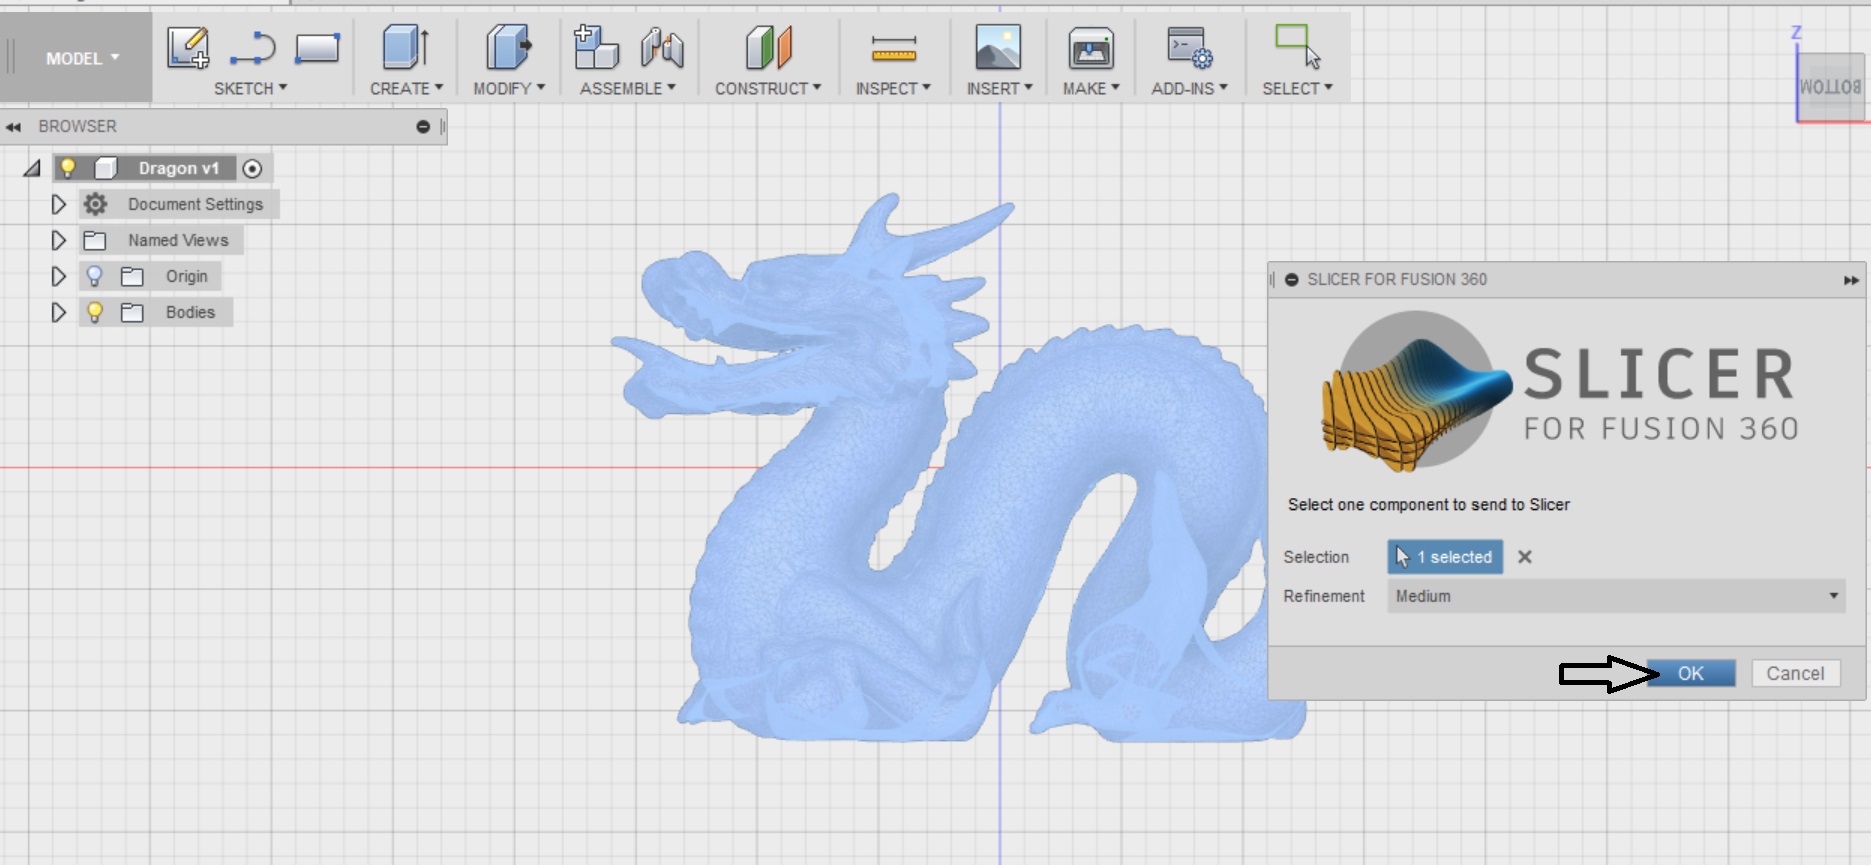Open the MODEL workspace dropdown
1871x865 pixels.
pos(82,58)
